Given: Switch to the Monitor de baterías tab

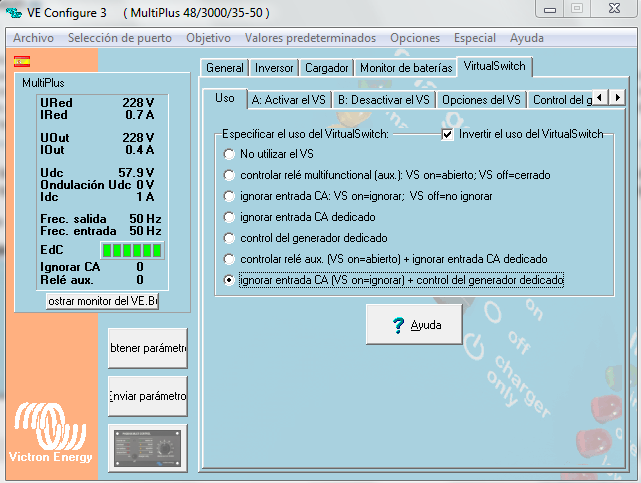Looking at the screenshot, I should click(406, 68).
